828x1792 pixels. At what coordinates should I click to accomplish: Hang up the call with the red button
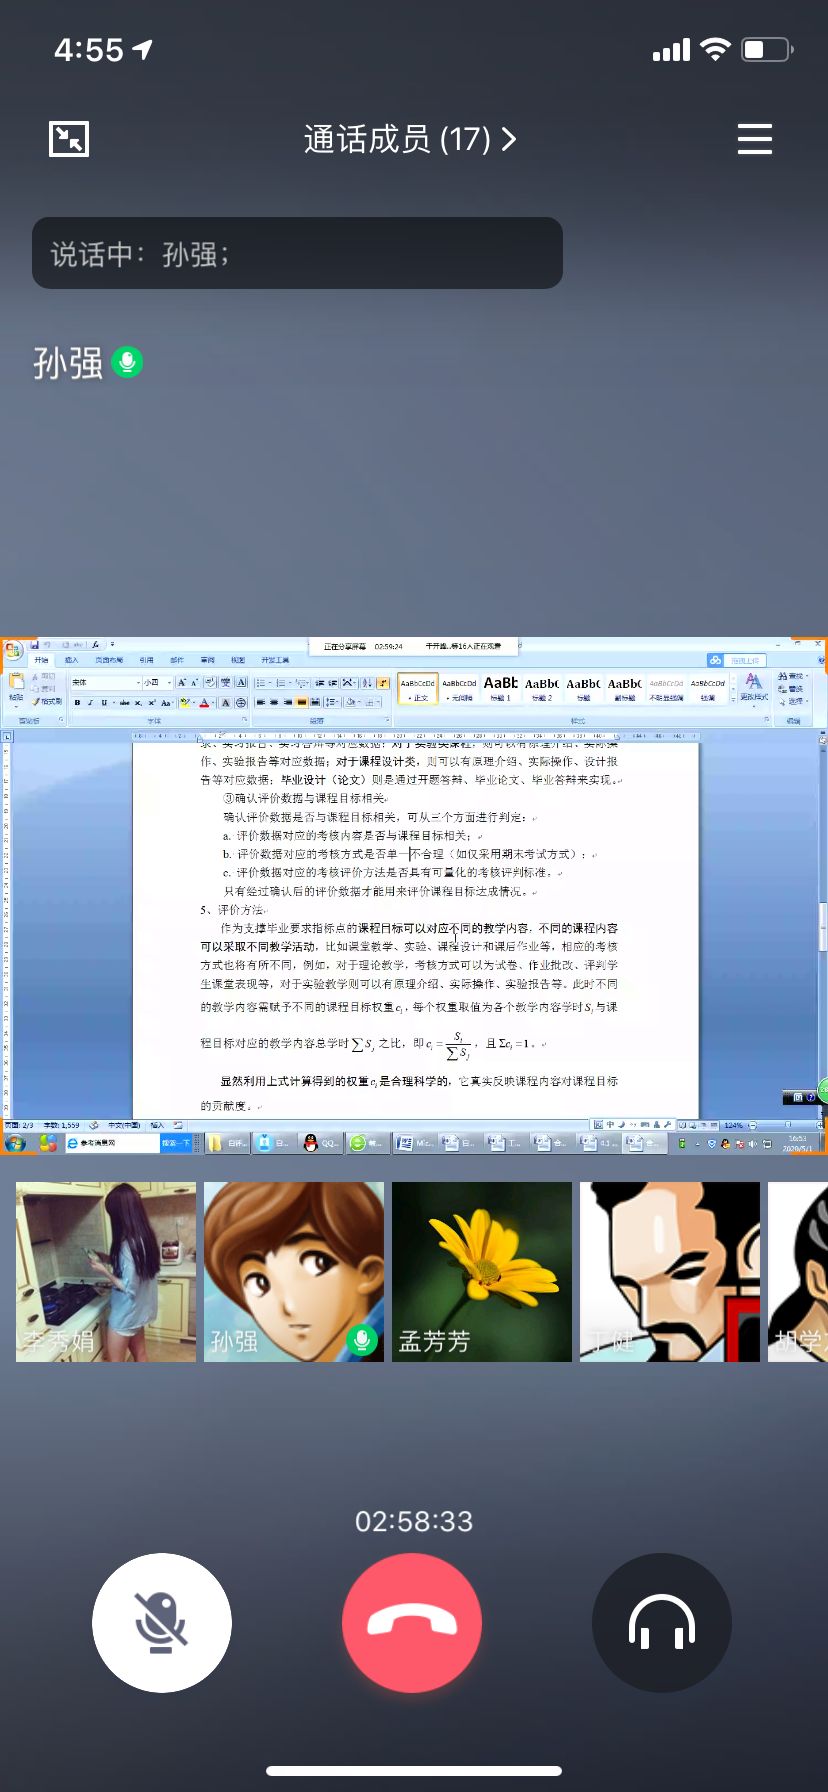pyautogui.click(x=412, y=1622)
